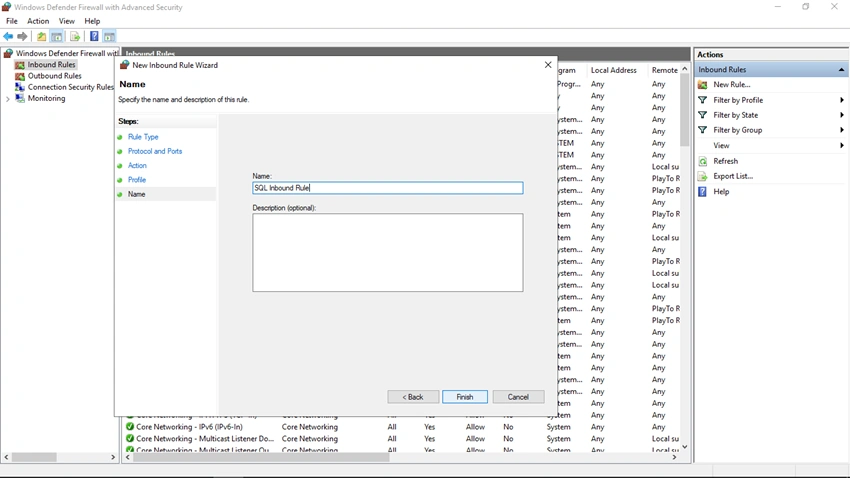The width and height of the screenshot is (850, 478).
Task: Click Refresh in the Actions pane
Action: [725, 161]
